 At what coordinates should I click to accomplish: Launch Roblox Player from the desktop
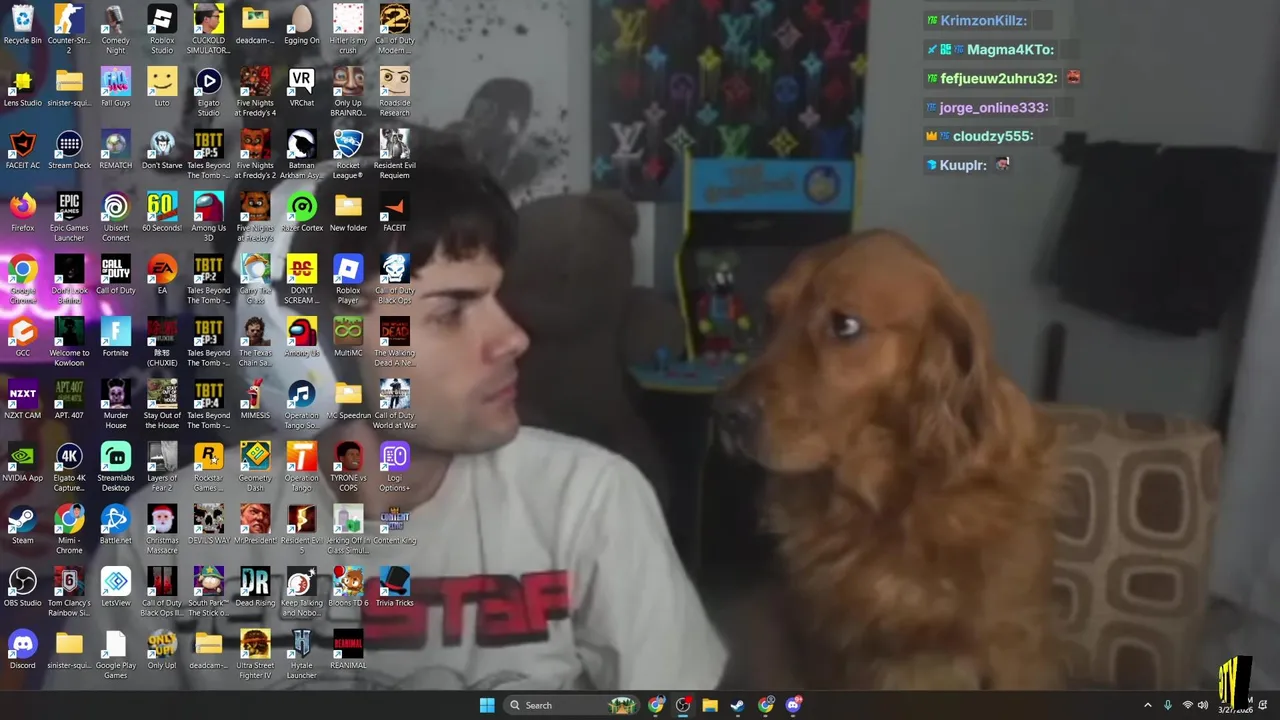click(x=348, y=280)
